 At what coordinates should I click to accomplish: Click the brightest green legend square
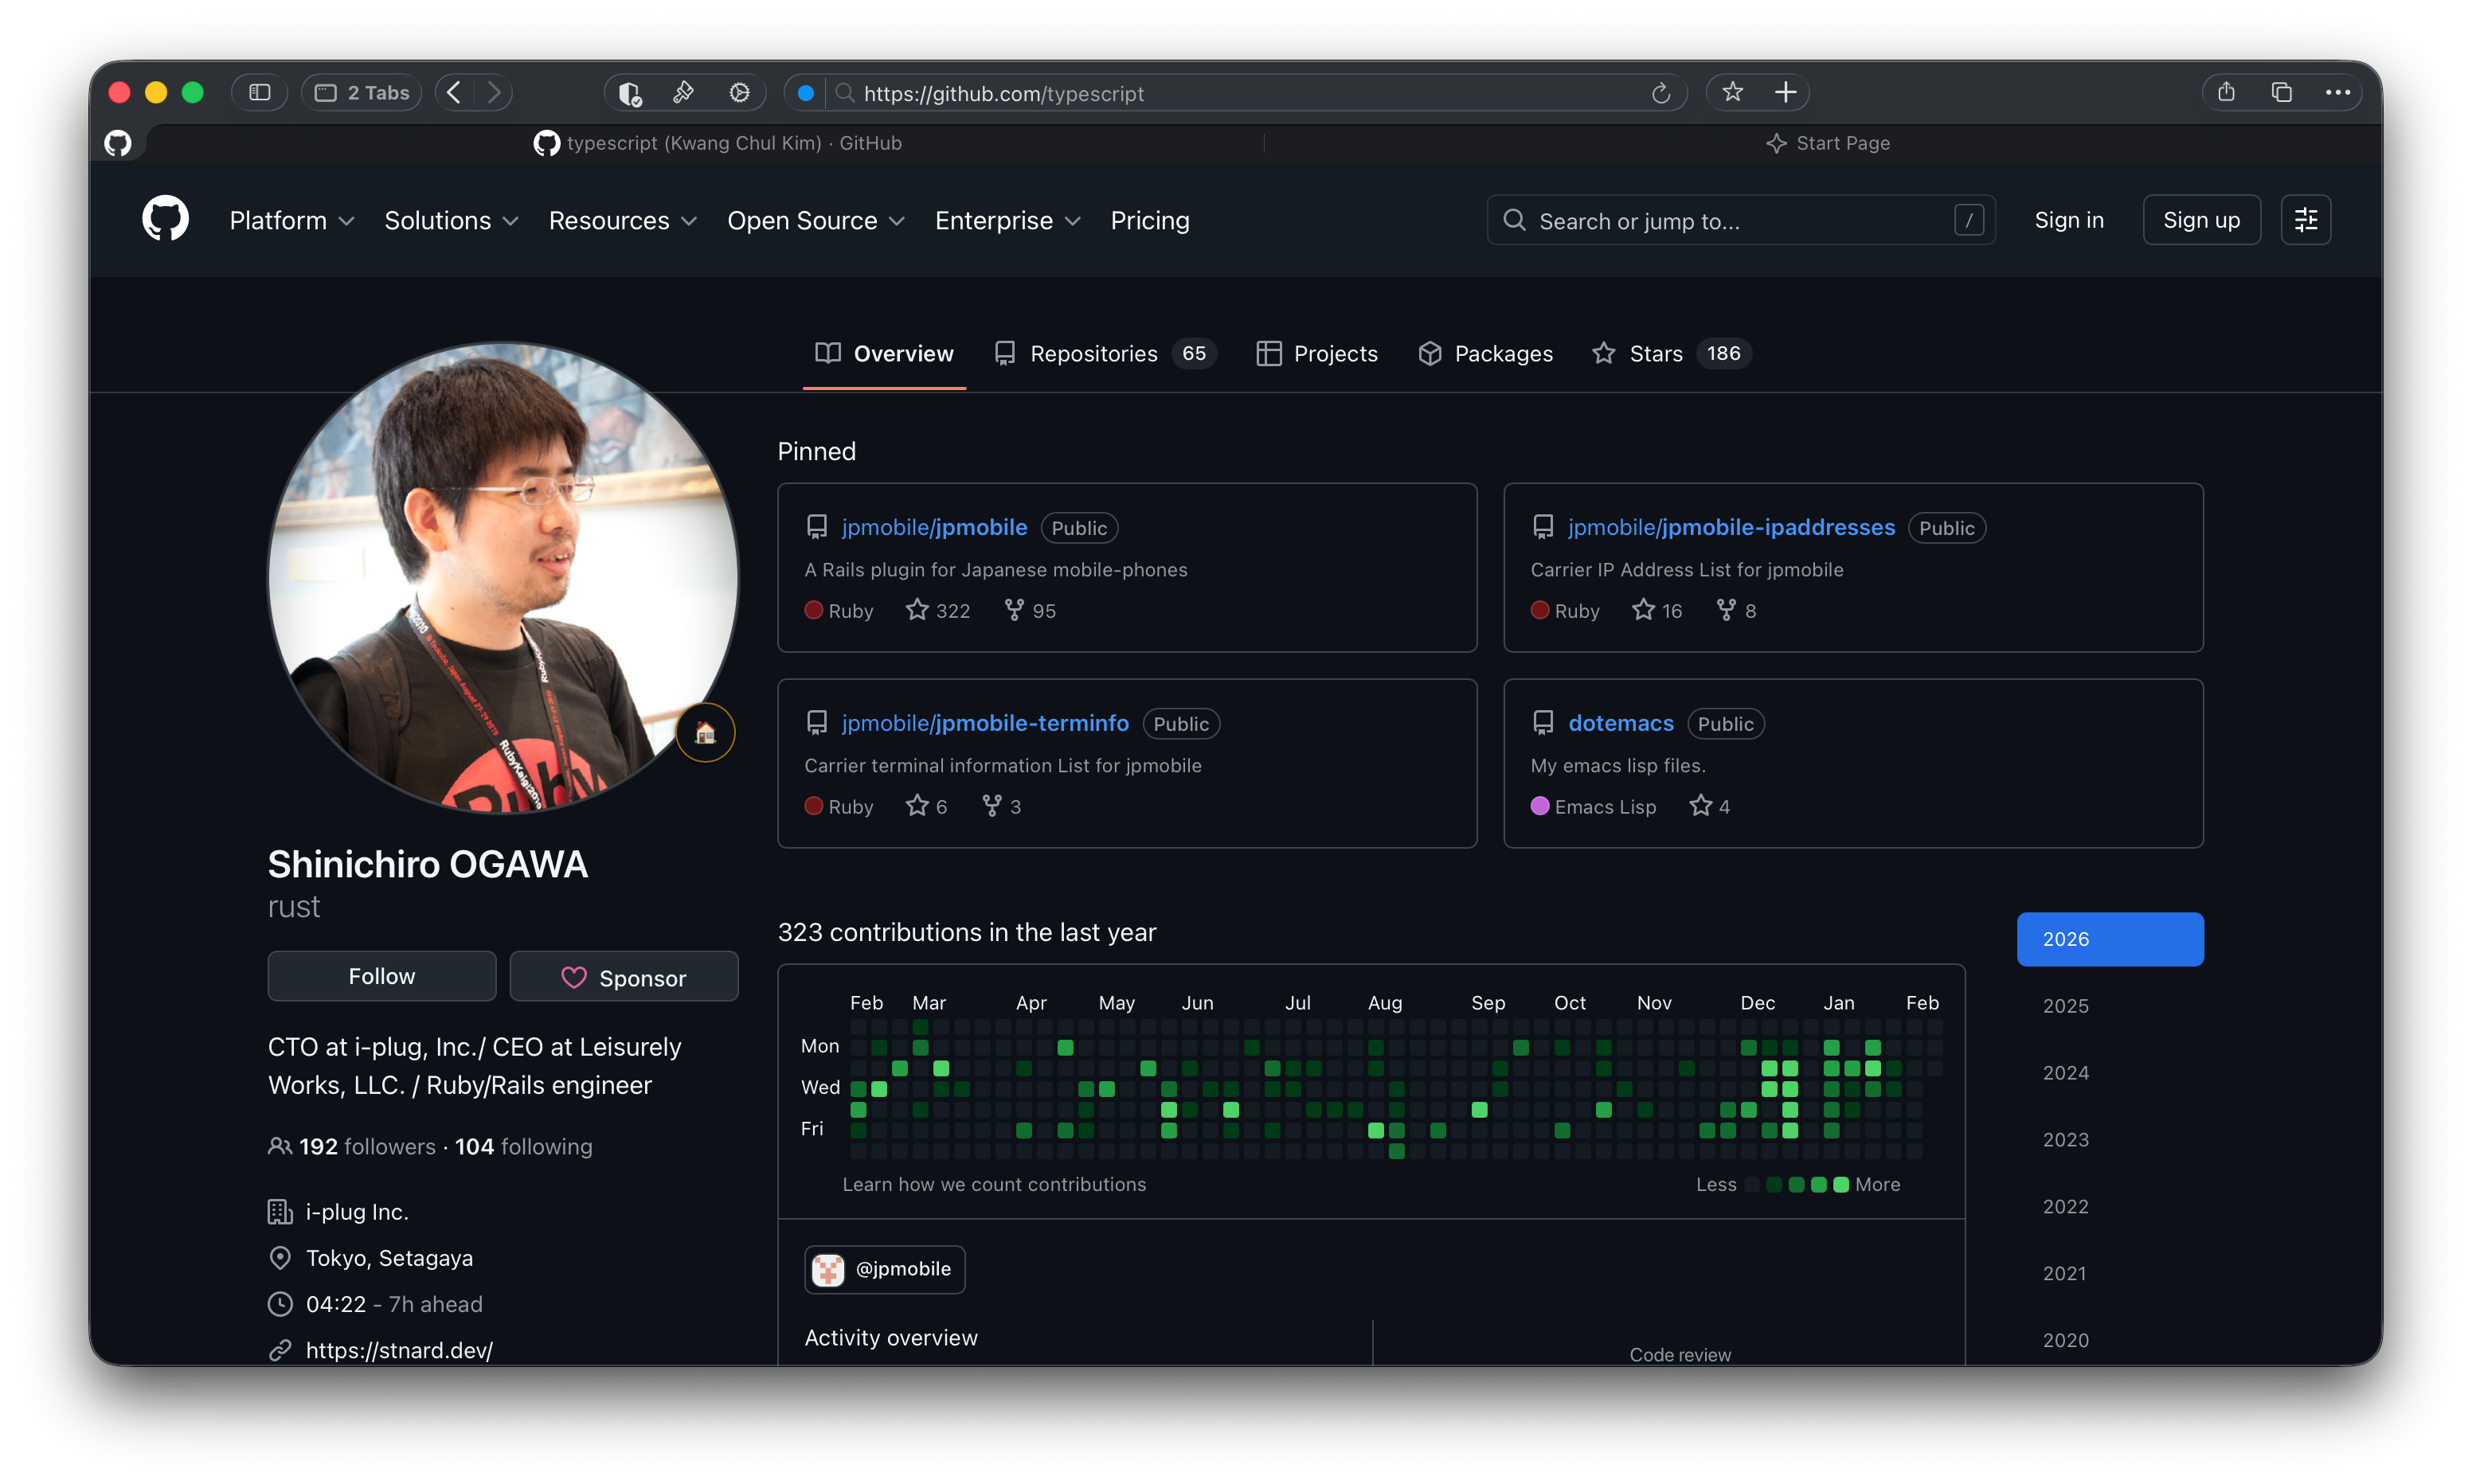pos(1840,1185)
